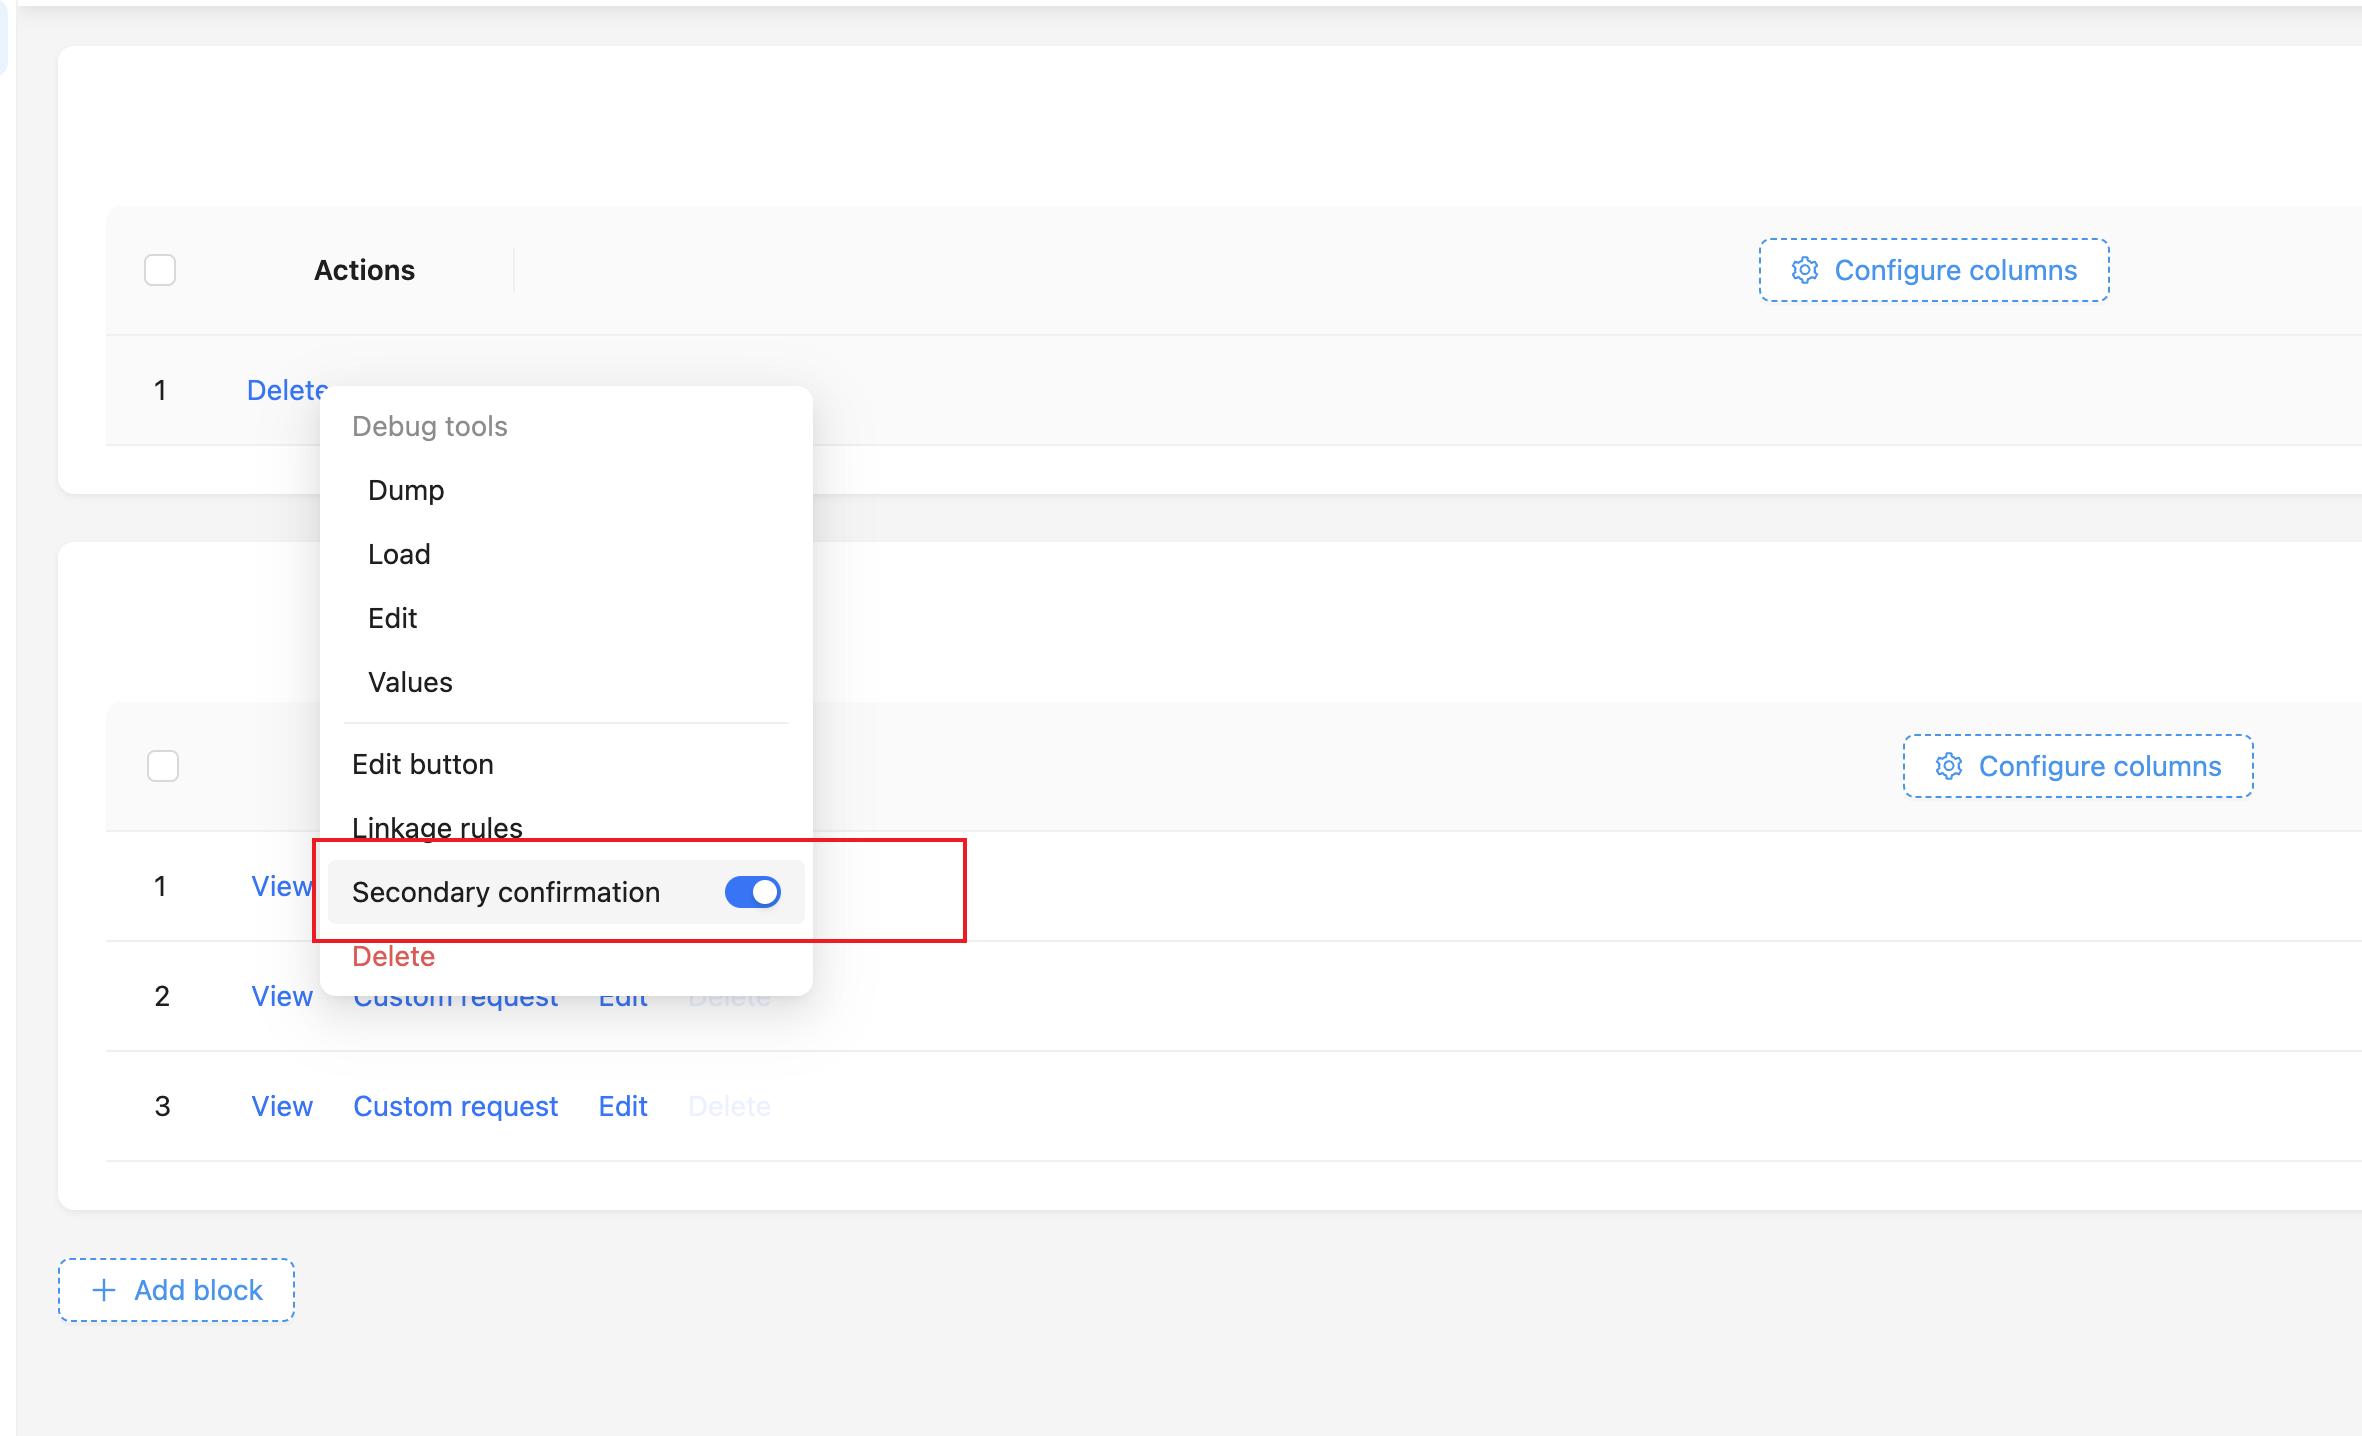Click Edit link in row 3
The image size is (2362, 1436).
pyautogui.click(x=623, y=1106)
